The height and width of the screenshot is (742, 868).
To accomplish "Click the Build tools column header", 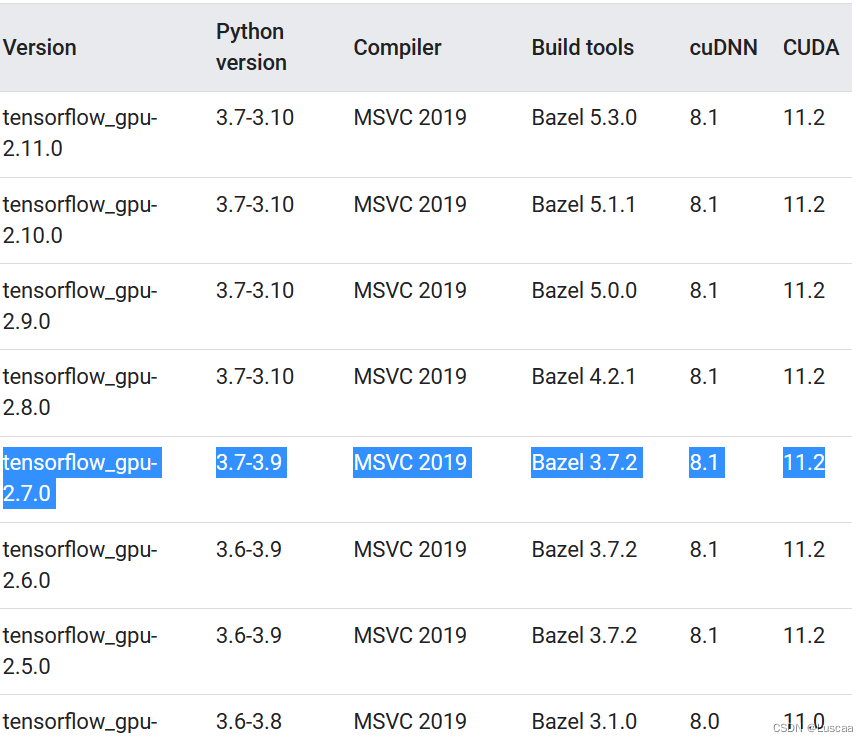I will [582, 48].
